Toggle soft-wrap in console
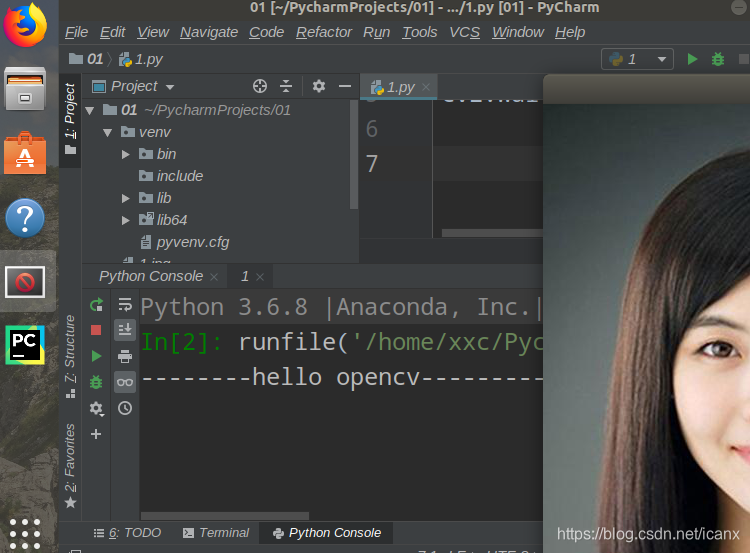750x553 pixels. [125, 305]
